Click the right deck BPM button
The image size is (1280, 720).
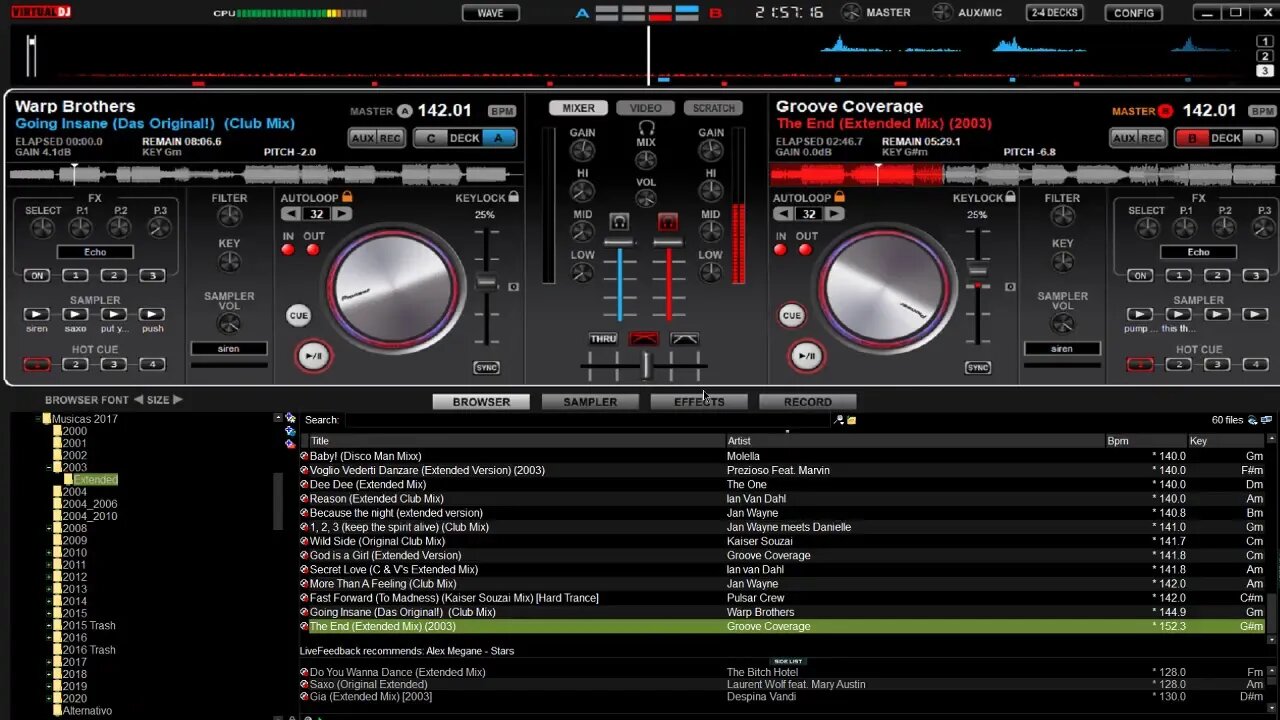[1262, 111]
